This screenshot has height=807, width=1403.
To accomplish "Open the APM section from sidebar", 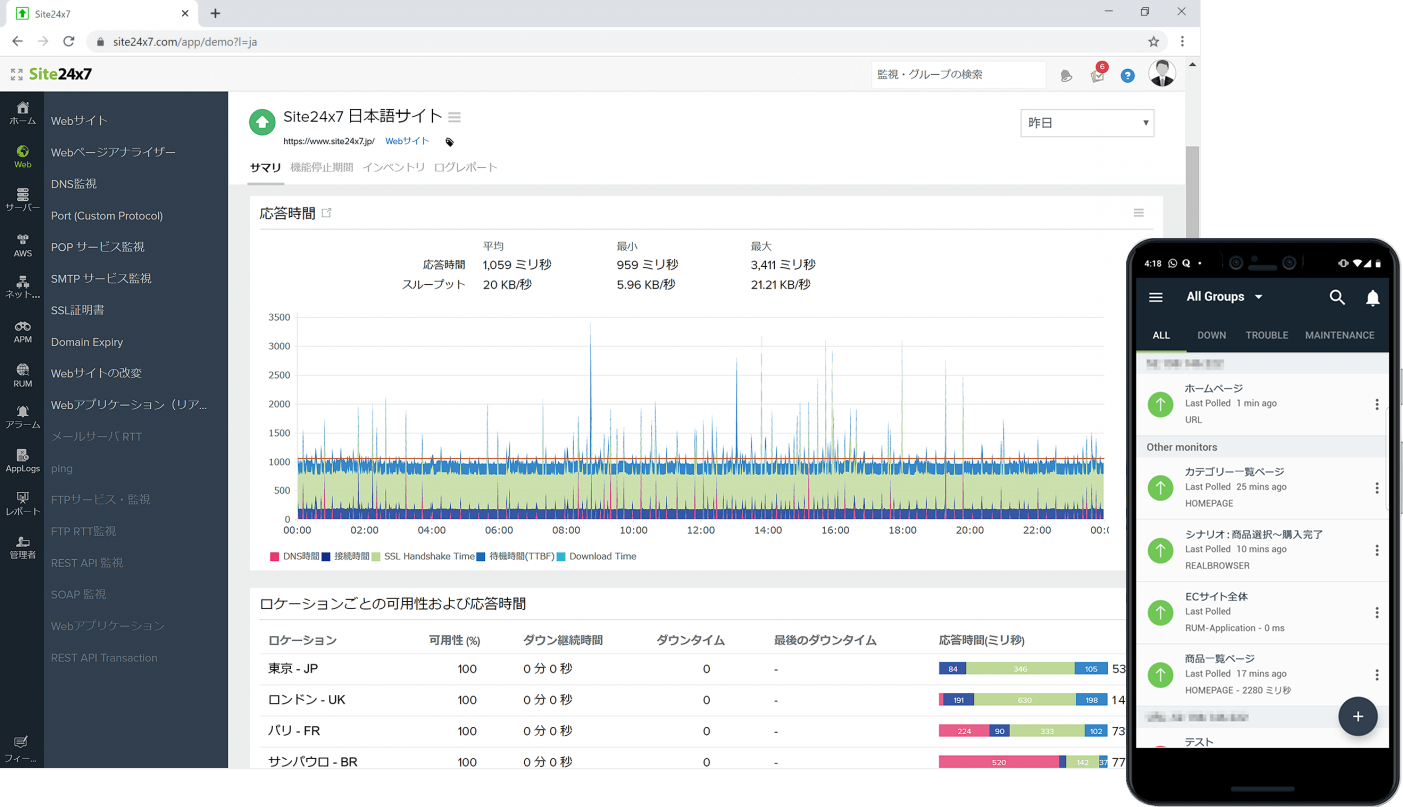I will pos(22,330).
